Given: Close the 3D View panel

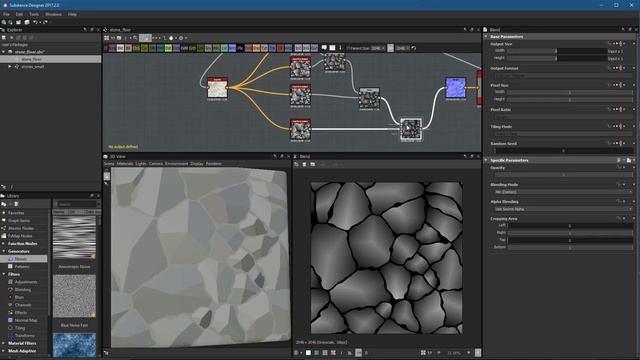Looking at the screenshot, I should (x=288, y=156).
